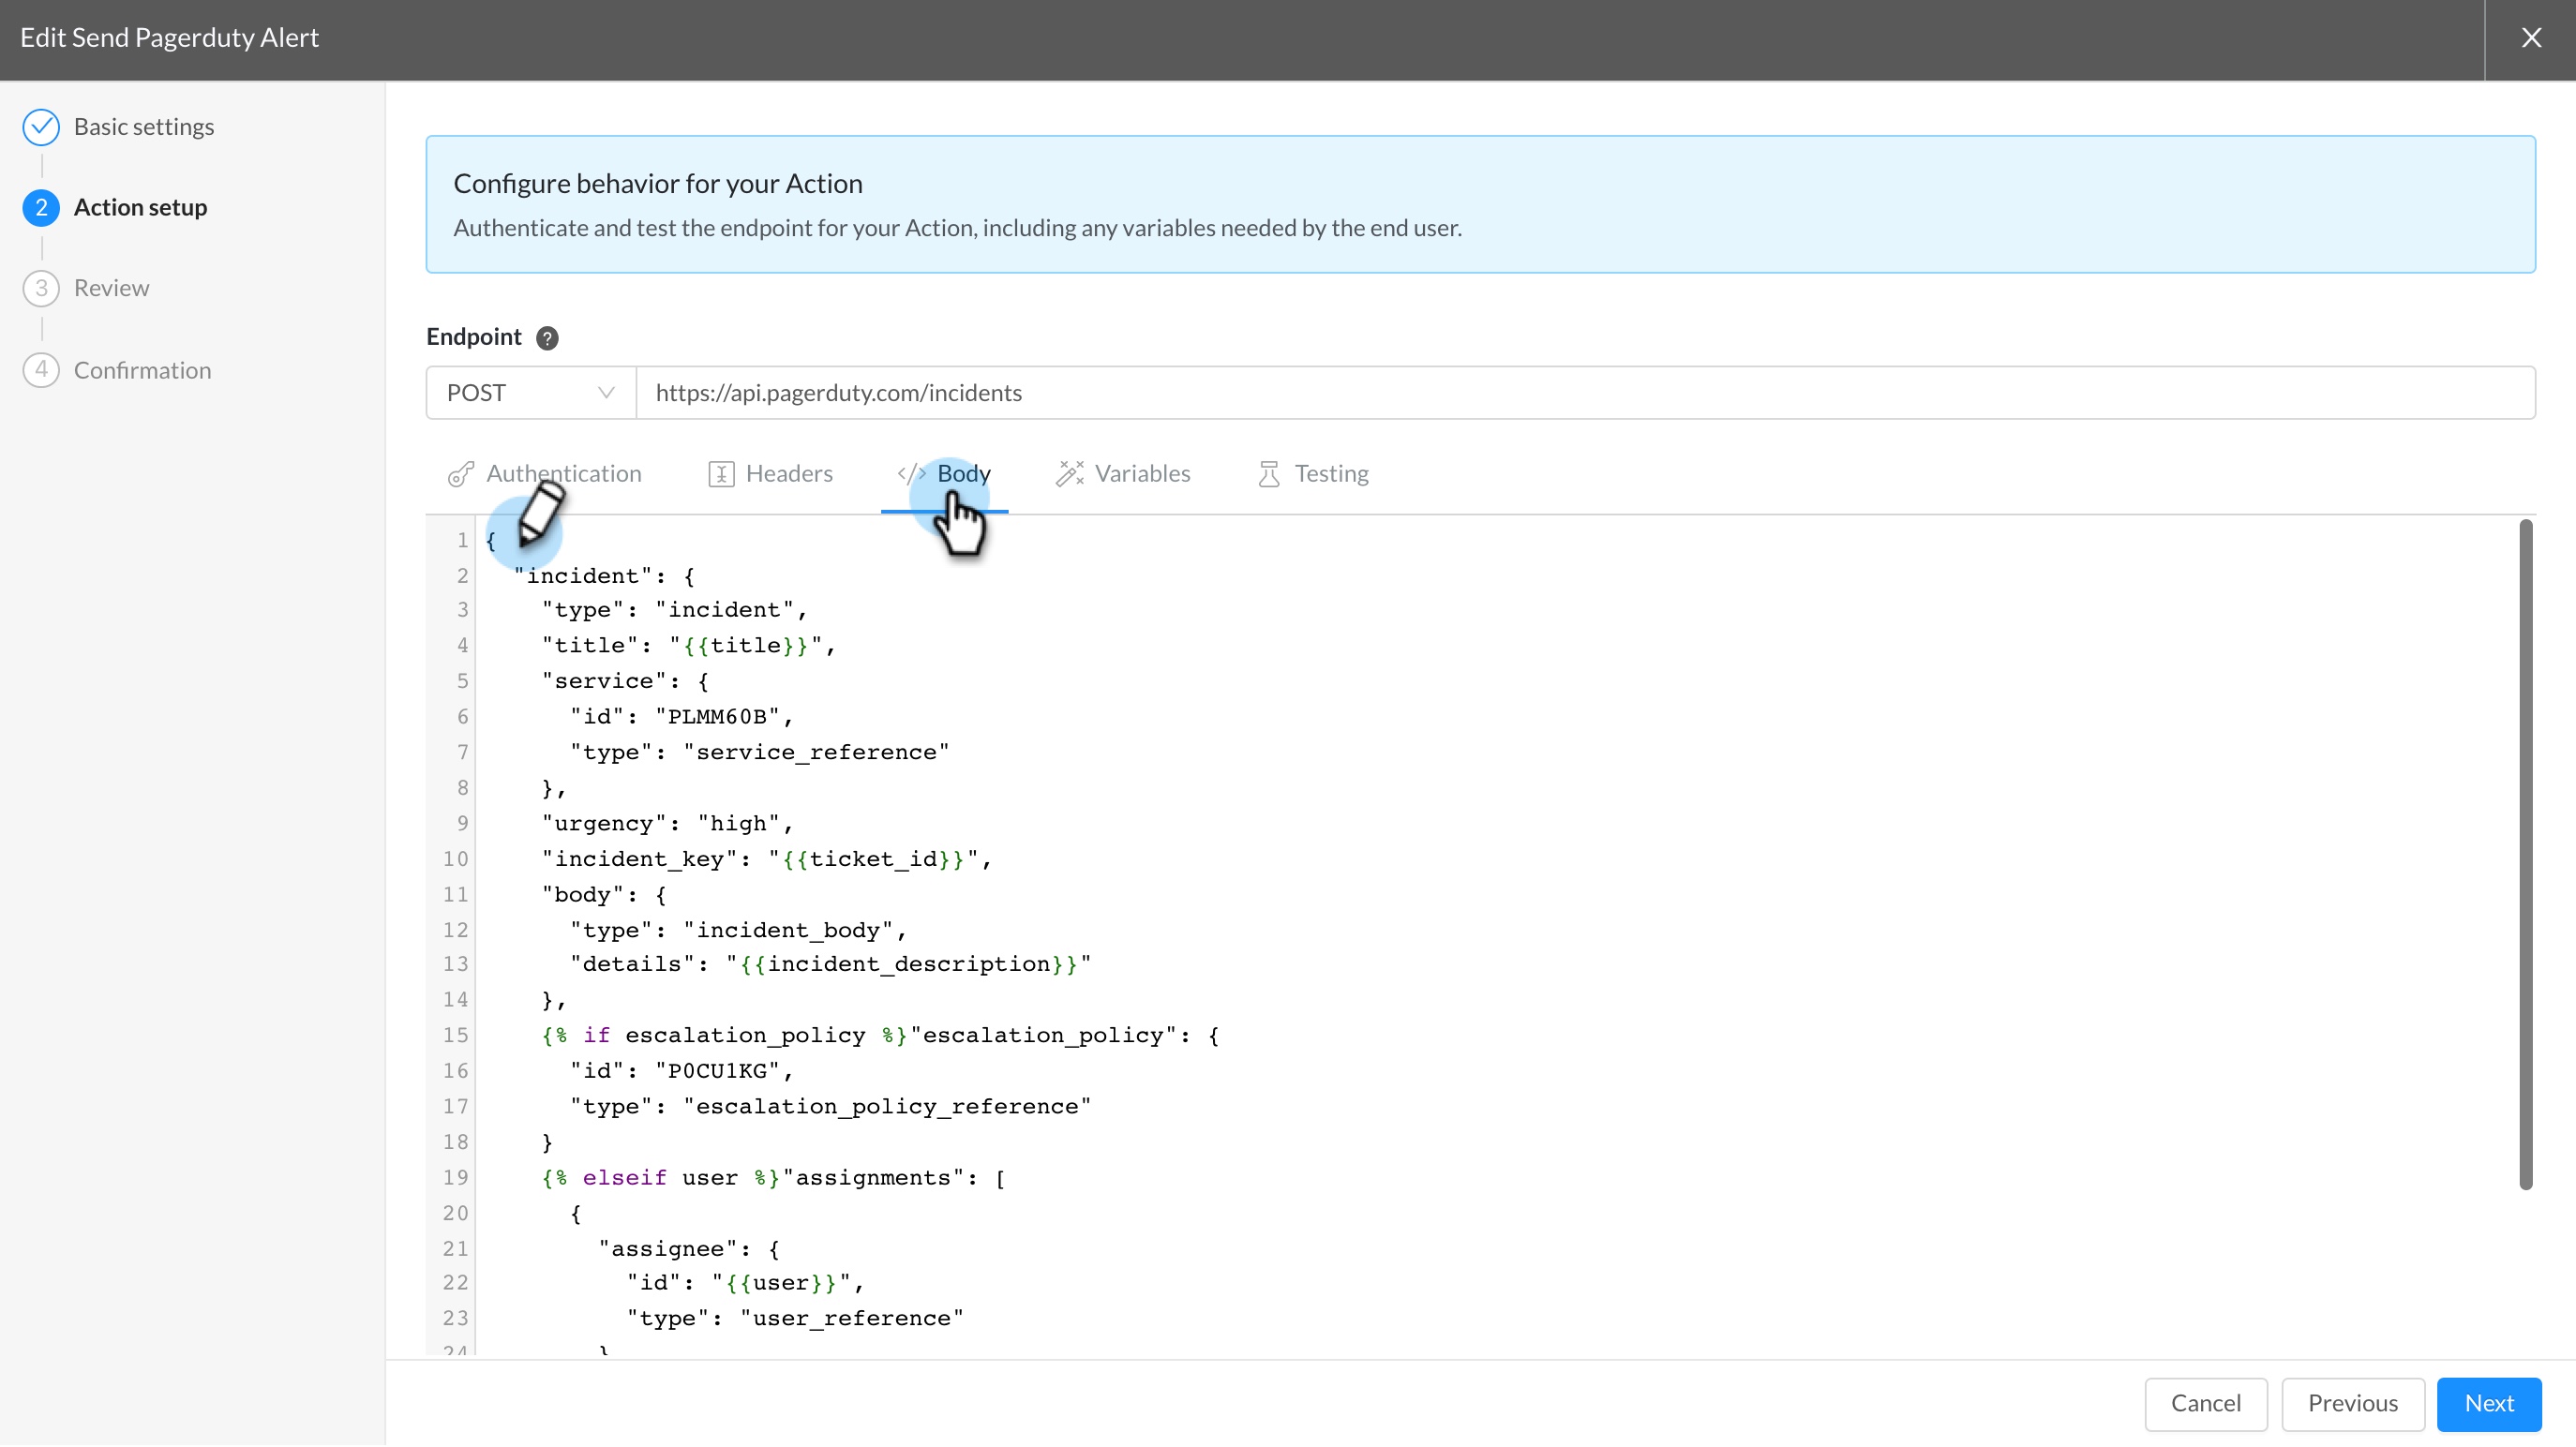The width and height of the screenshot is (2576, 1447).
Task: Click the Cancel button
Action: (2205, 1405)
